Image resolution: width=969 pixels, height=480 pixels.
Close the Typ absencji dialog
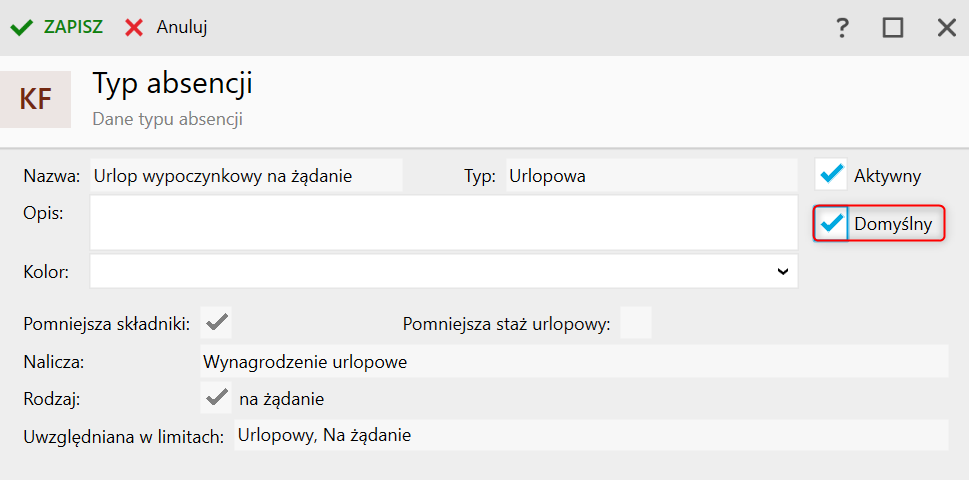[946, 28]
